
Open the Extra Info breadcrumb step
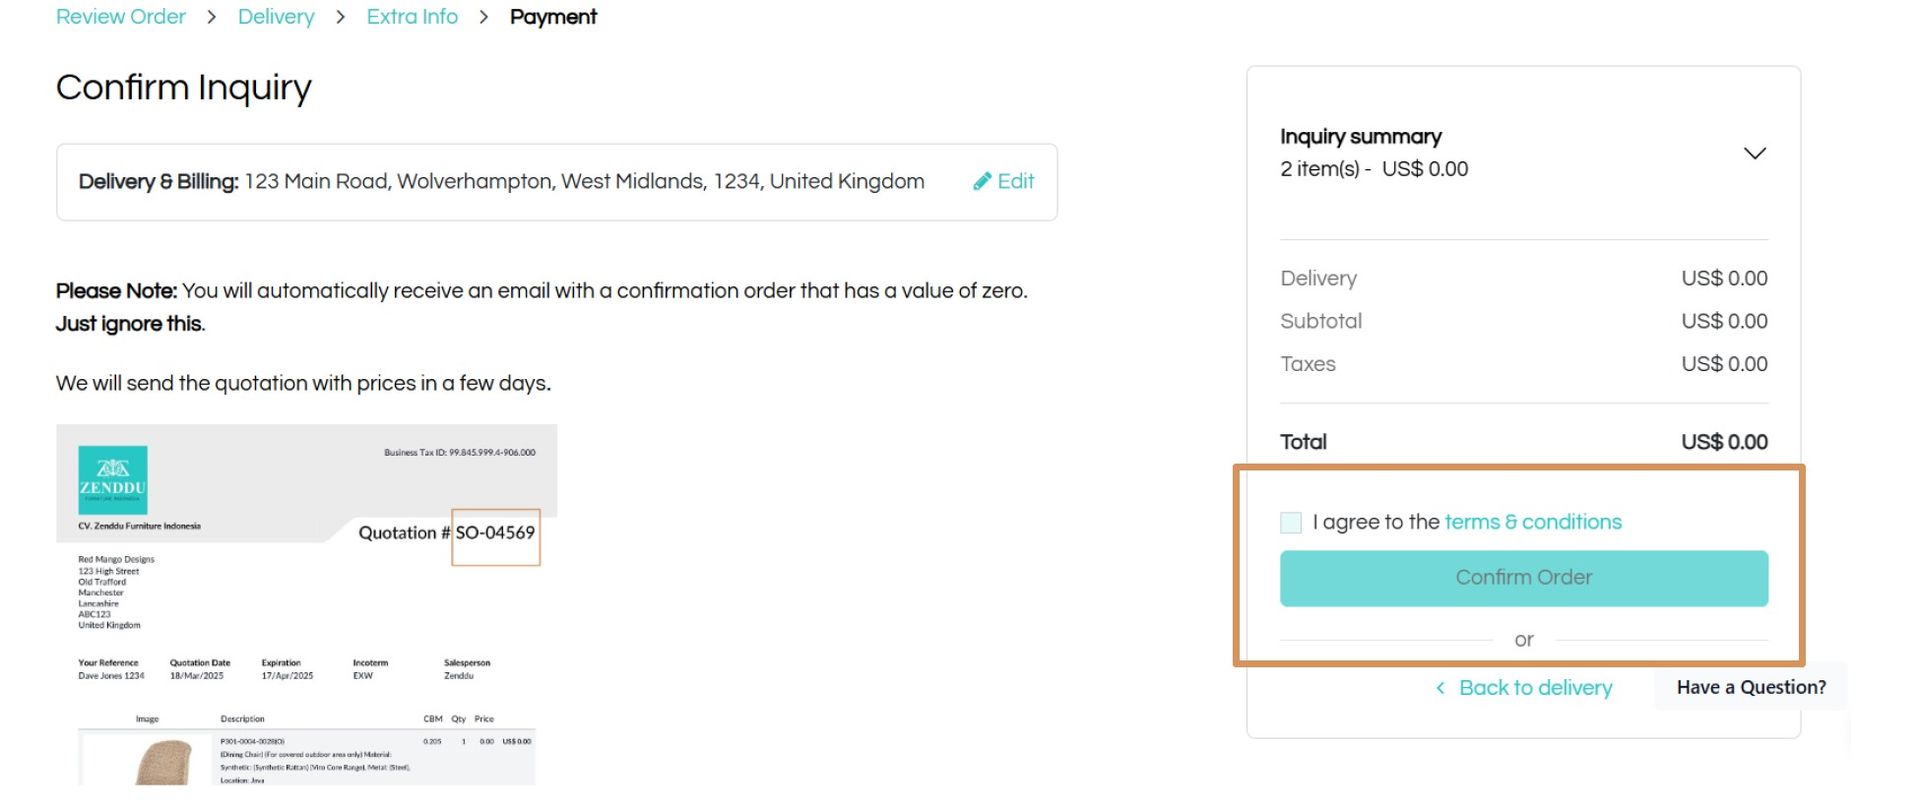click(x=412, y=17)
